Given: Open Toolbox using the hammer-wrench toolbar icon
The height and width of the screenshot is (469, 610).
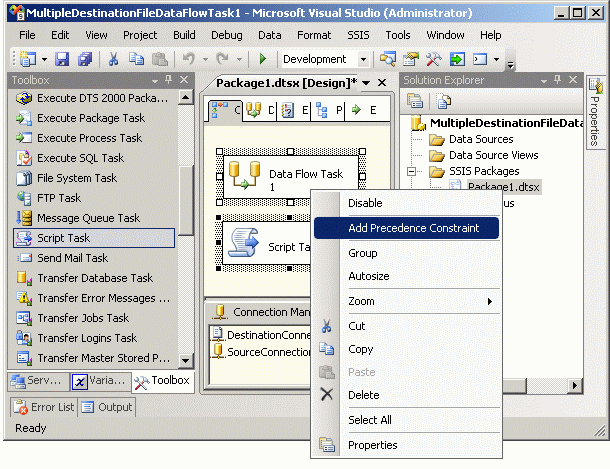Looking at the screenshot, I should (x=433, y=59).
